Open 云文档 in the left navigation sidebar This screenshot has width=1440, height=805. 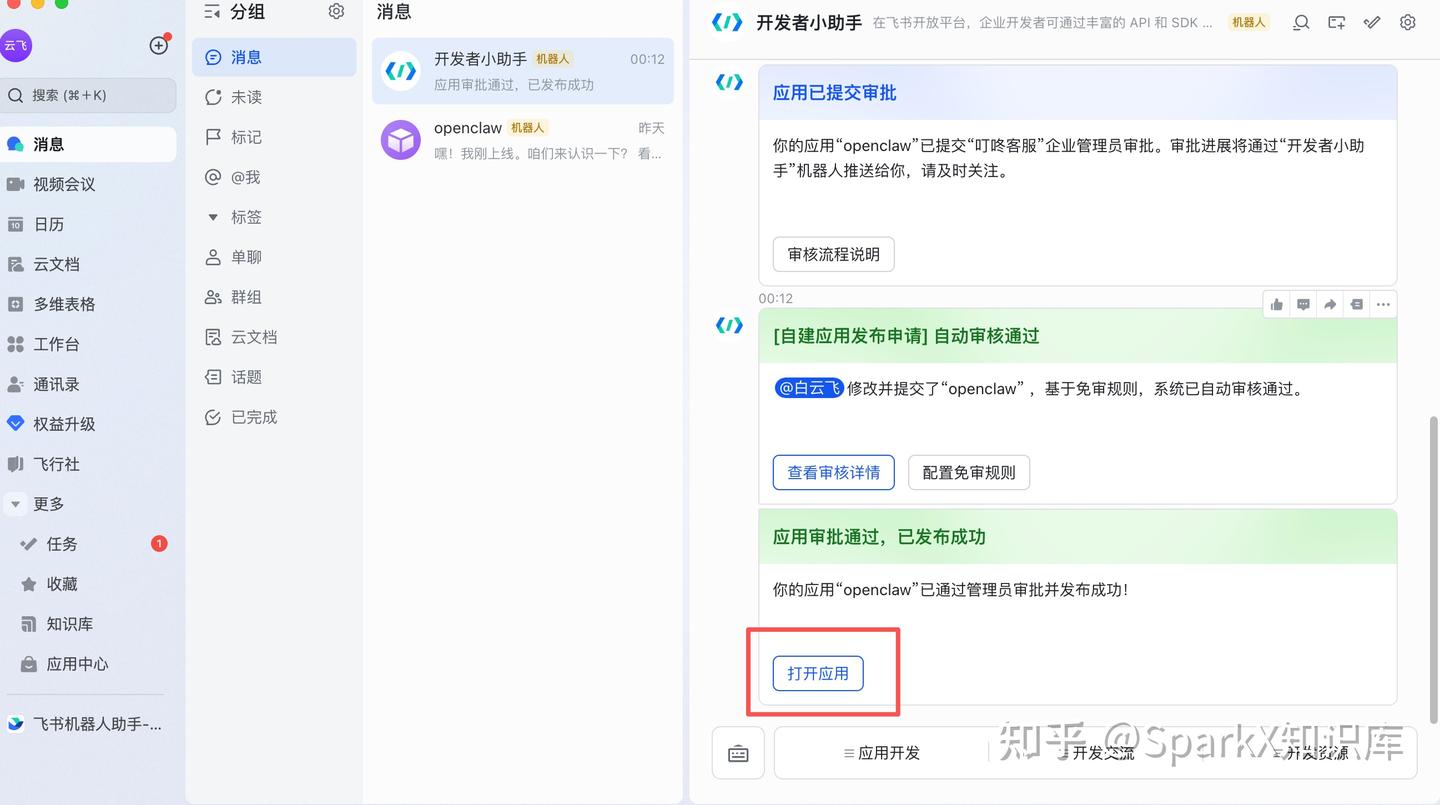(88, 264)
